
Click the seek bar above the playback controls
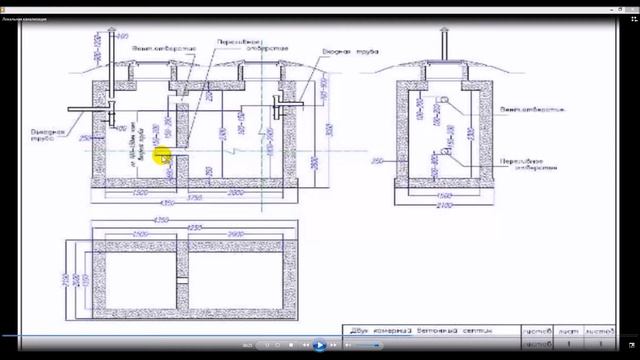320,336
